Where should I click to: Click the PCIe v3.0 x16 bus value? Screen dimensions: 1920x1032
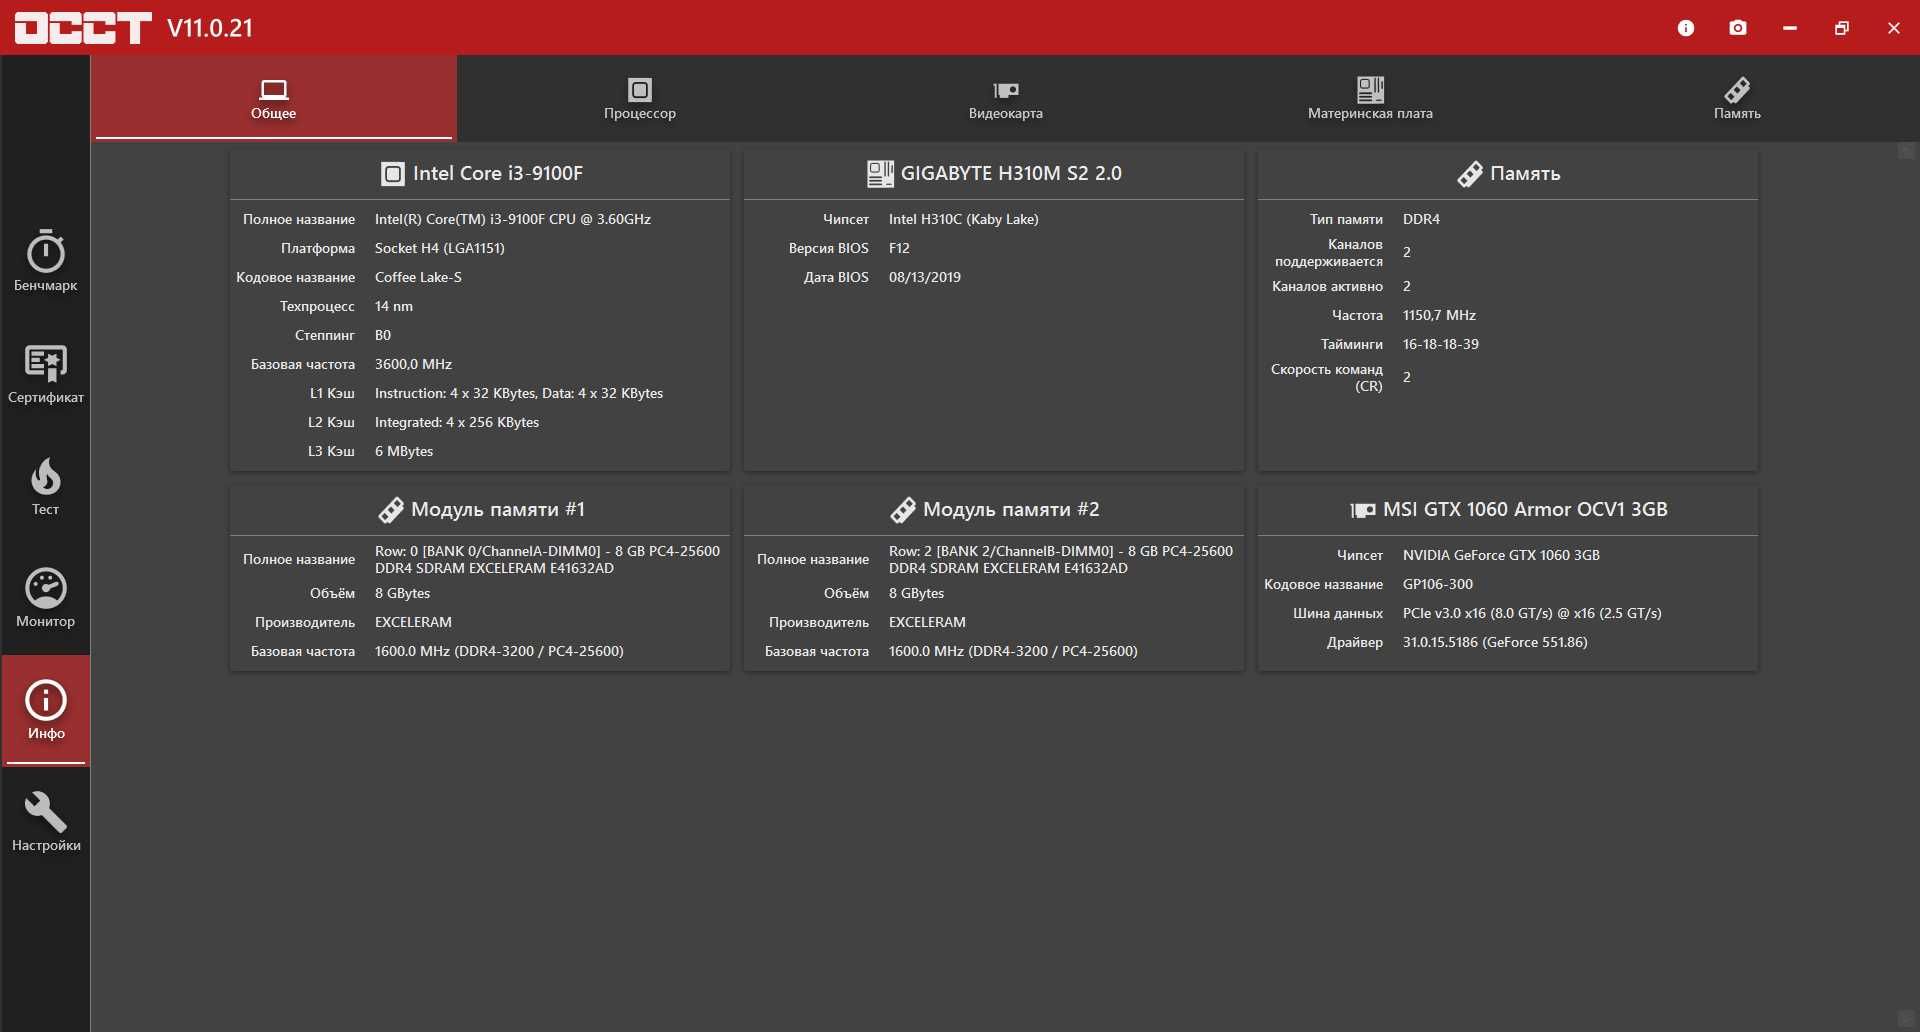(1532, 613)
